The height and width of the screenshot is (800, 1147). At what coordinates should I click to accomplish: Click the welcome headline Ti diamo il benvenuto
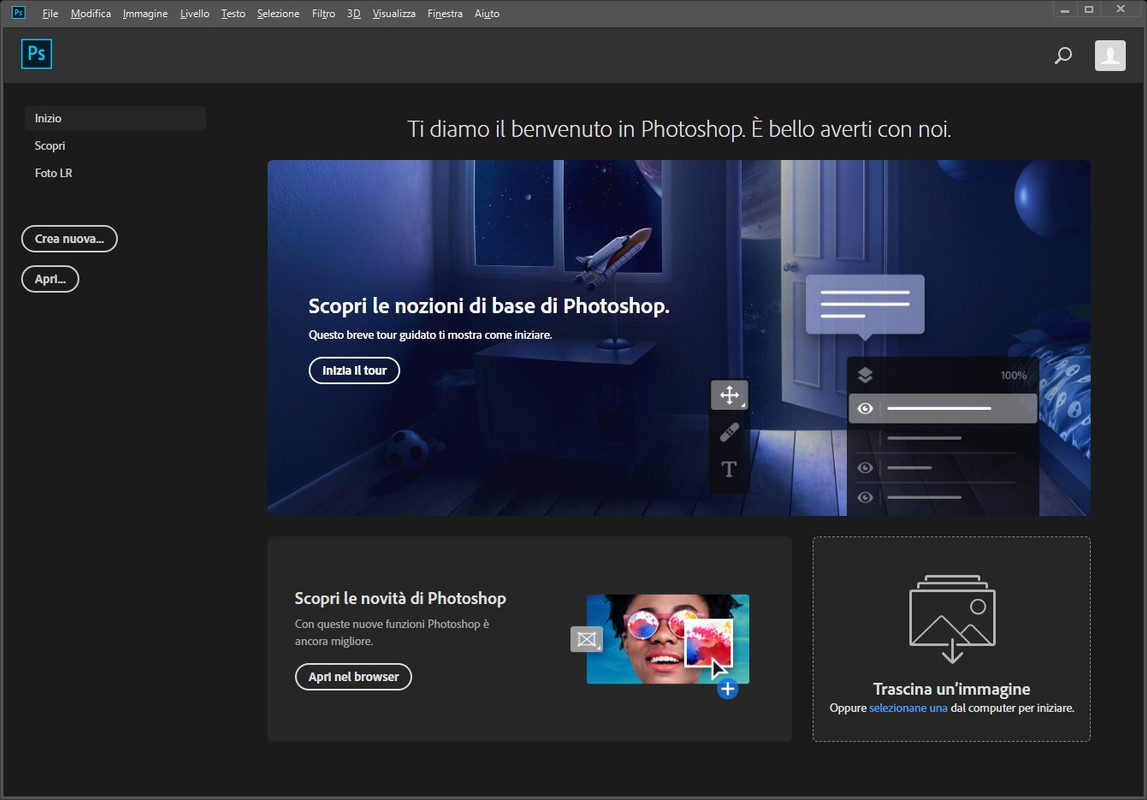(x=679, y=129)
